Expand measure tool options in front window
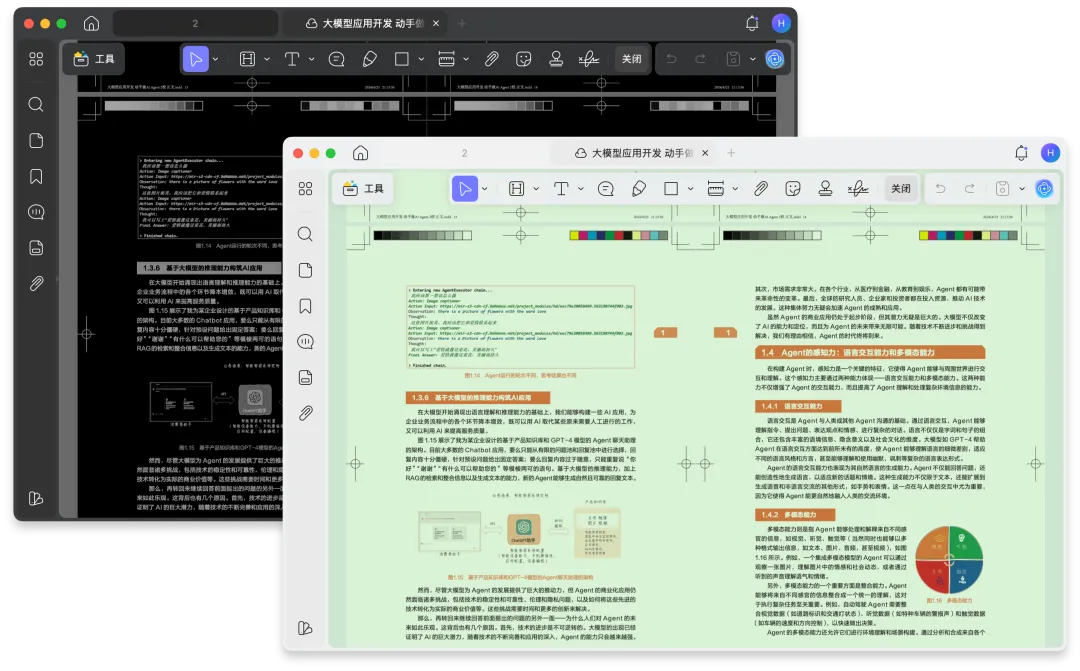Viewport: 1080px width, 671px height. [735, 189]
